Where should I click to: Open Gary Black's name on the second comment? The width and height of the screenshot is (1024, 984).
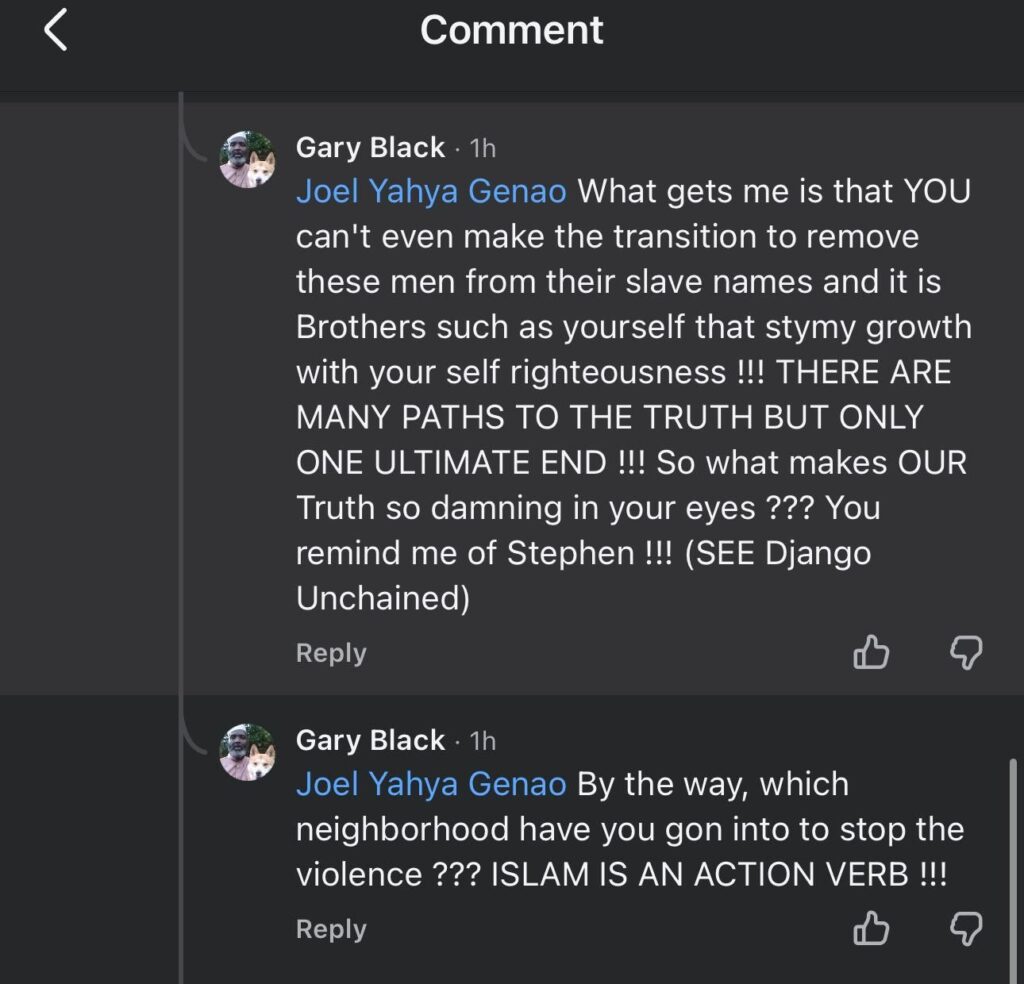point(370,740)
